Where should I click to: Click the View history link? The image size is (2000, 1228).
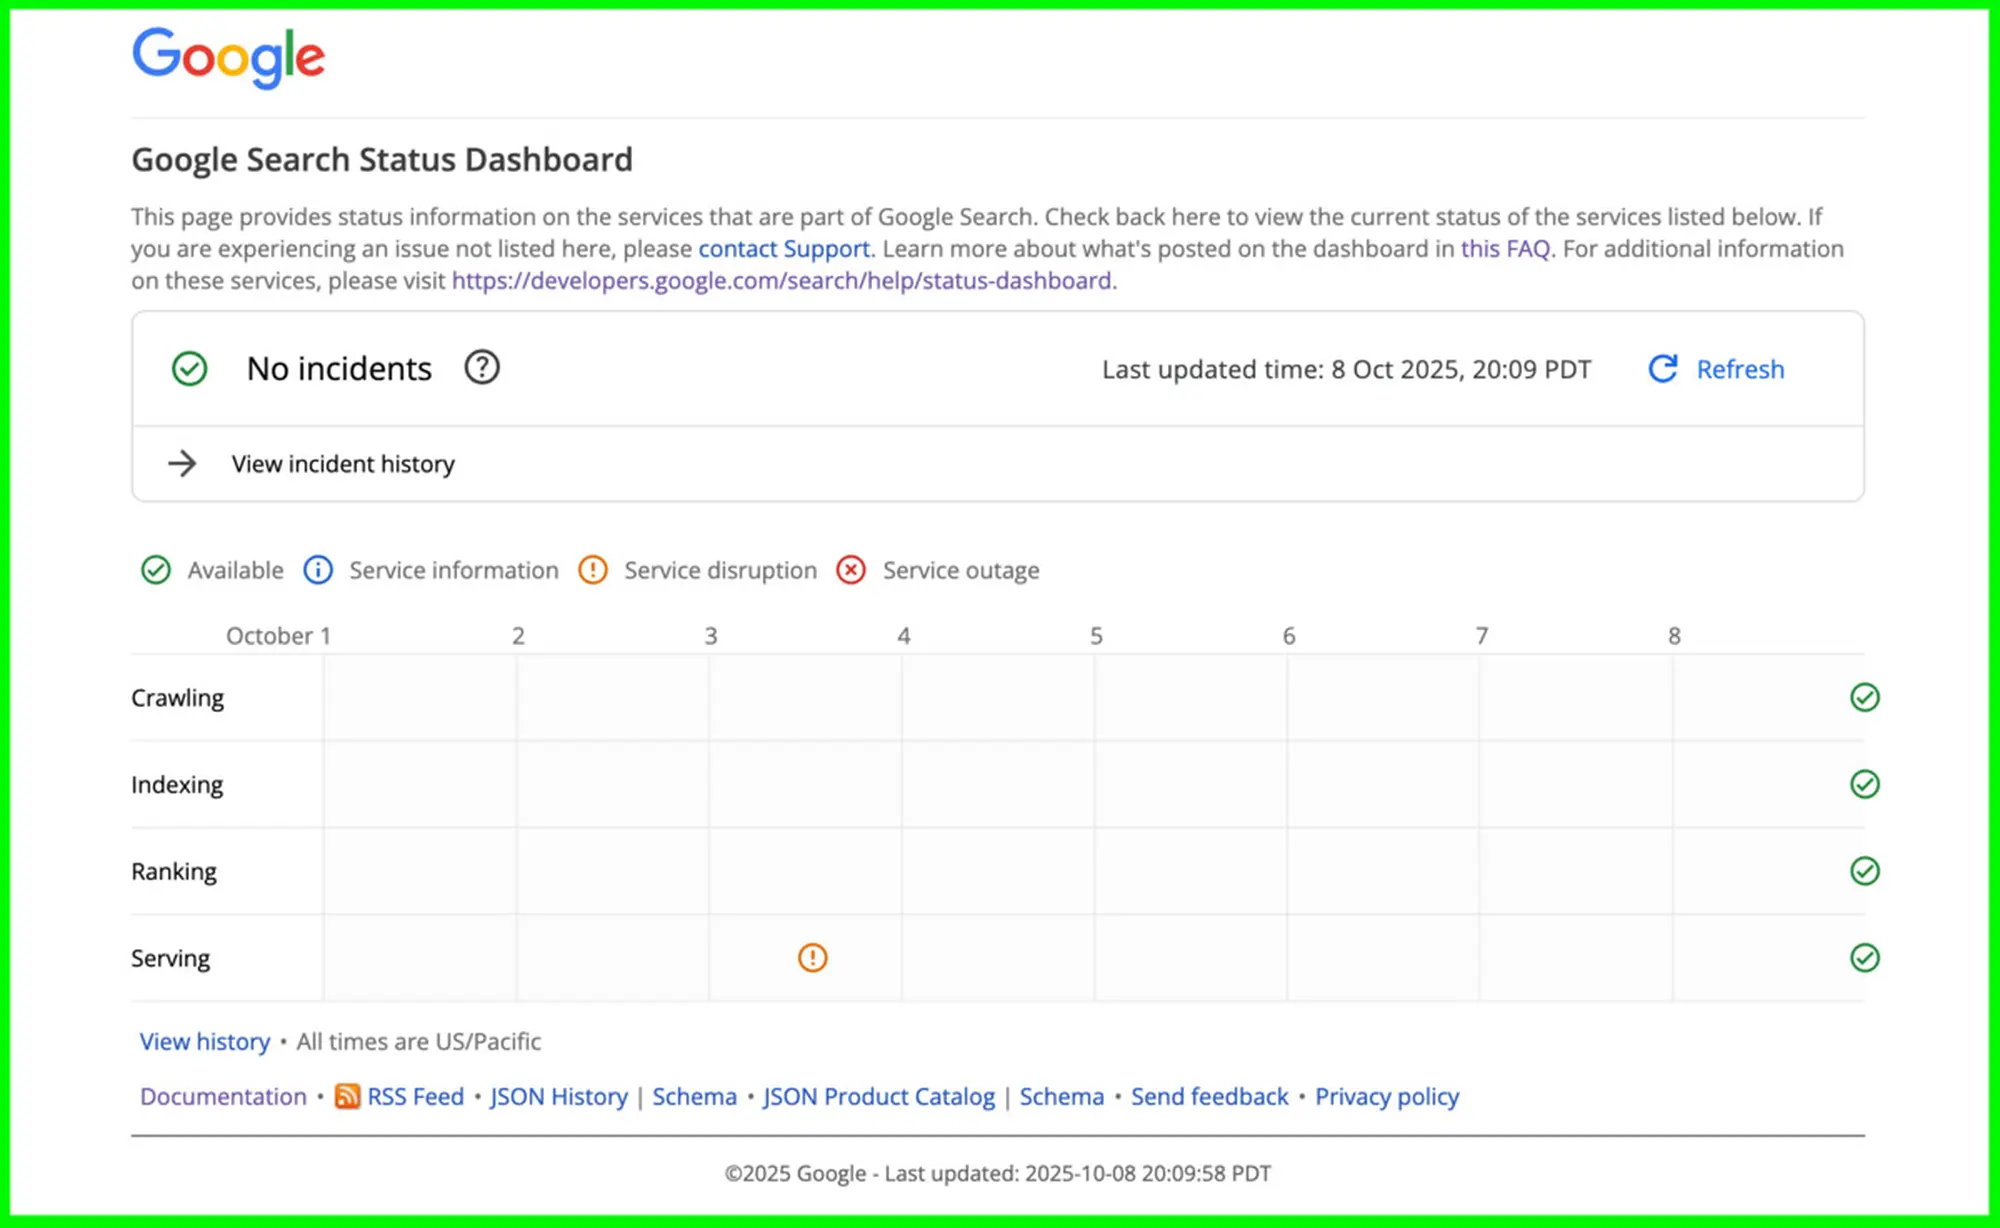coord(205,1042)
